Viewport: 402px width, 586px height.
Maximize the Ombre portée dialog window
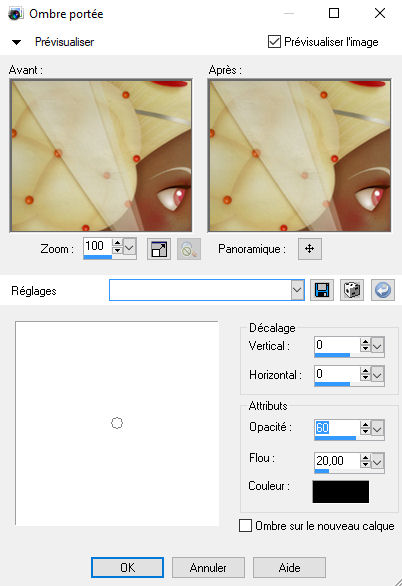(334, 13)
